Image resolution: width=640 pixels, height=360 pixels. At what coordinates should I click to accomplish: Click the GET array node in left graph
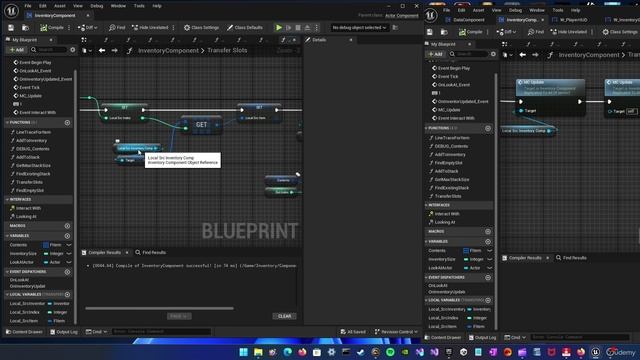click(201, 125)
